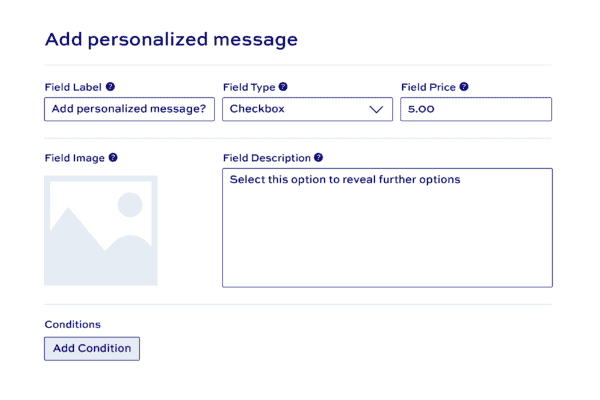
Task: Select the Field Image placeholder thumbnail
Action: click(x=101, y=230)
